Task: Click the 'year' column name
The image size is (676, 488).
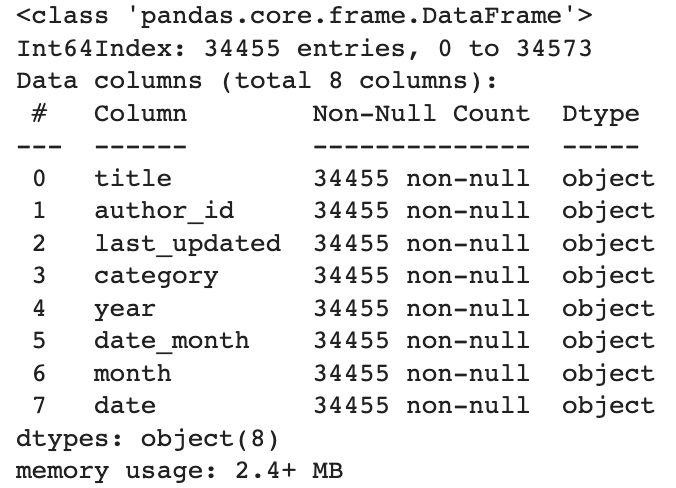Action: pos(125,308)
